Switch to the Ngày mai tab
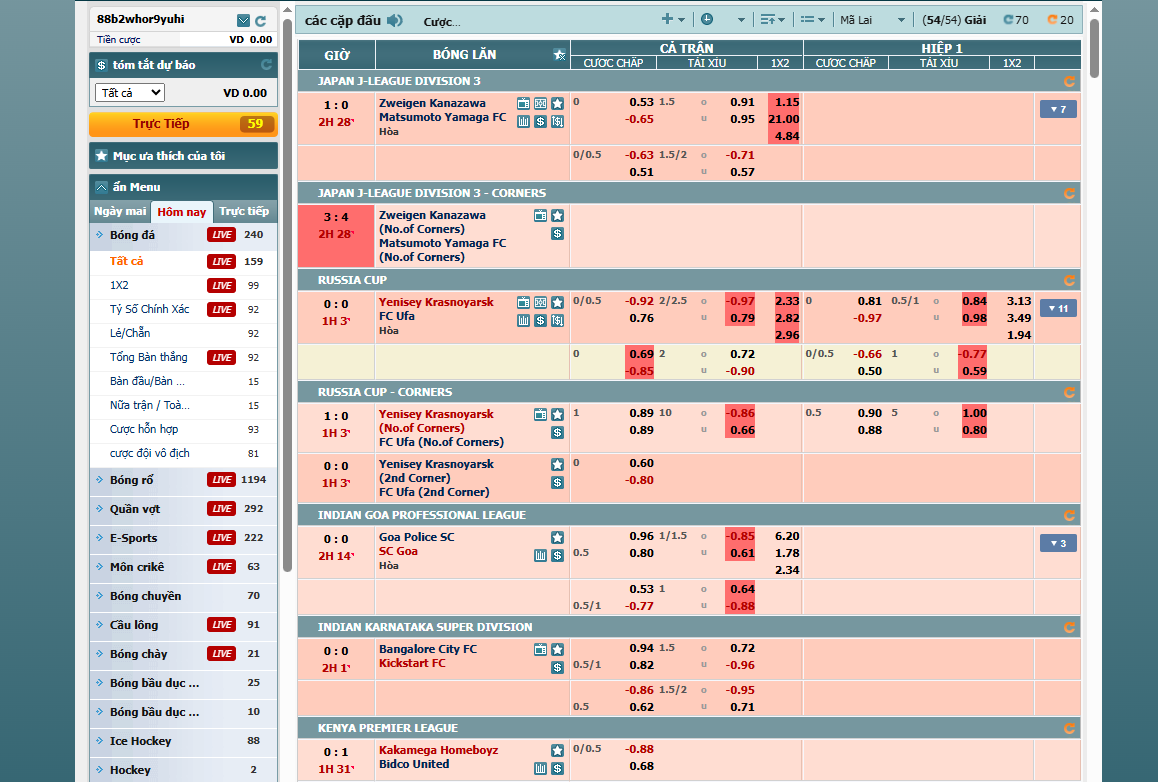 pyautogui.click(x=121, y=212)
